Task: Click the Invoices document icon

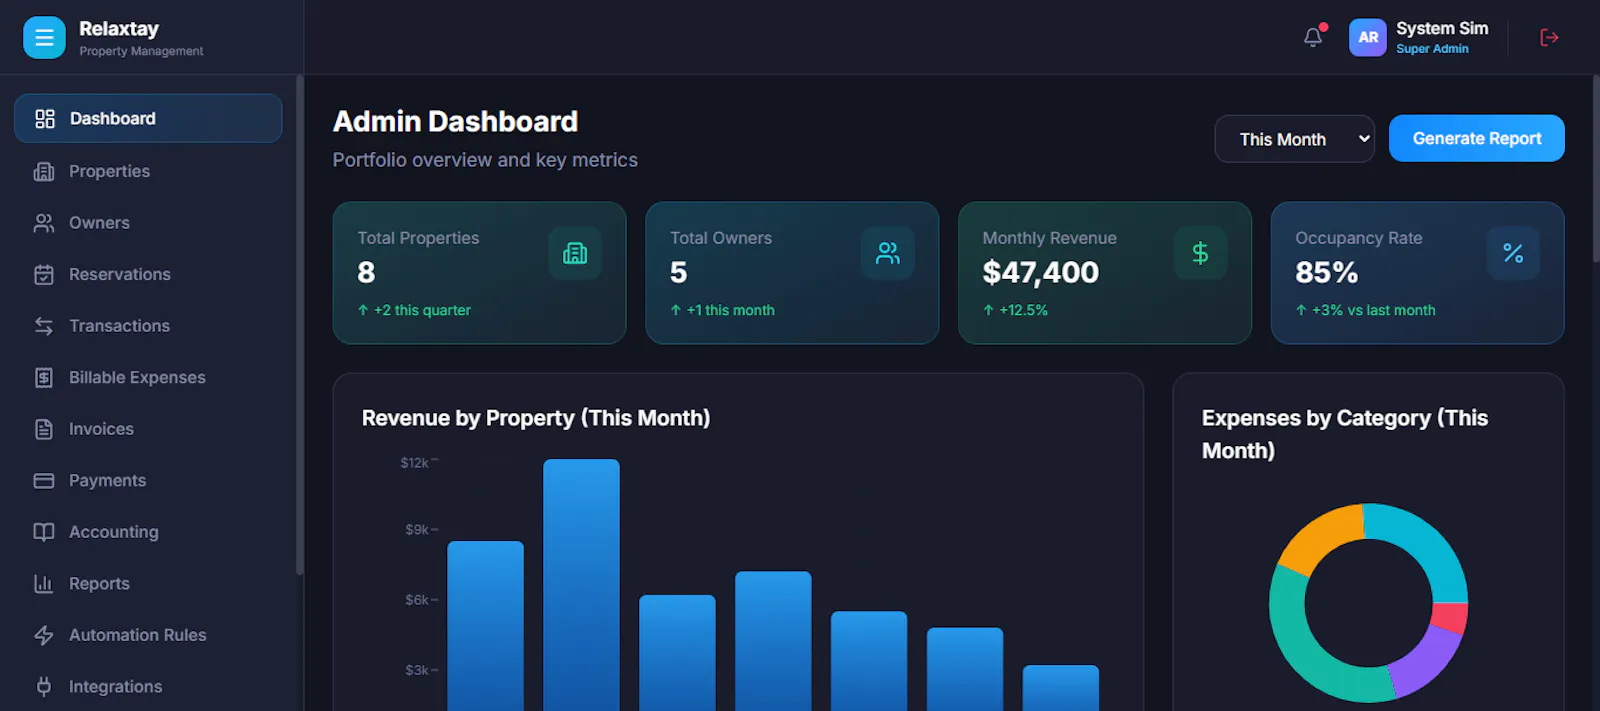Action: (44, 429)
